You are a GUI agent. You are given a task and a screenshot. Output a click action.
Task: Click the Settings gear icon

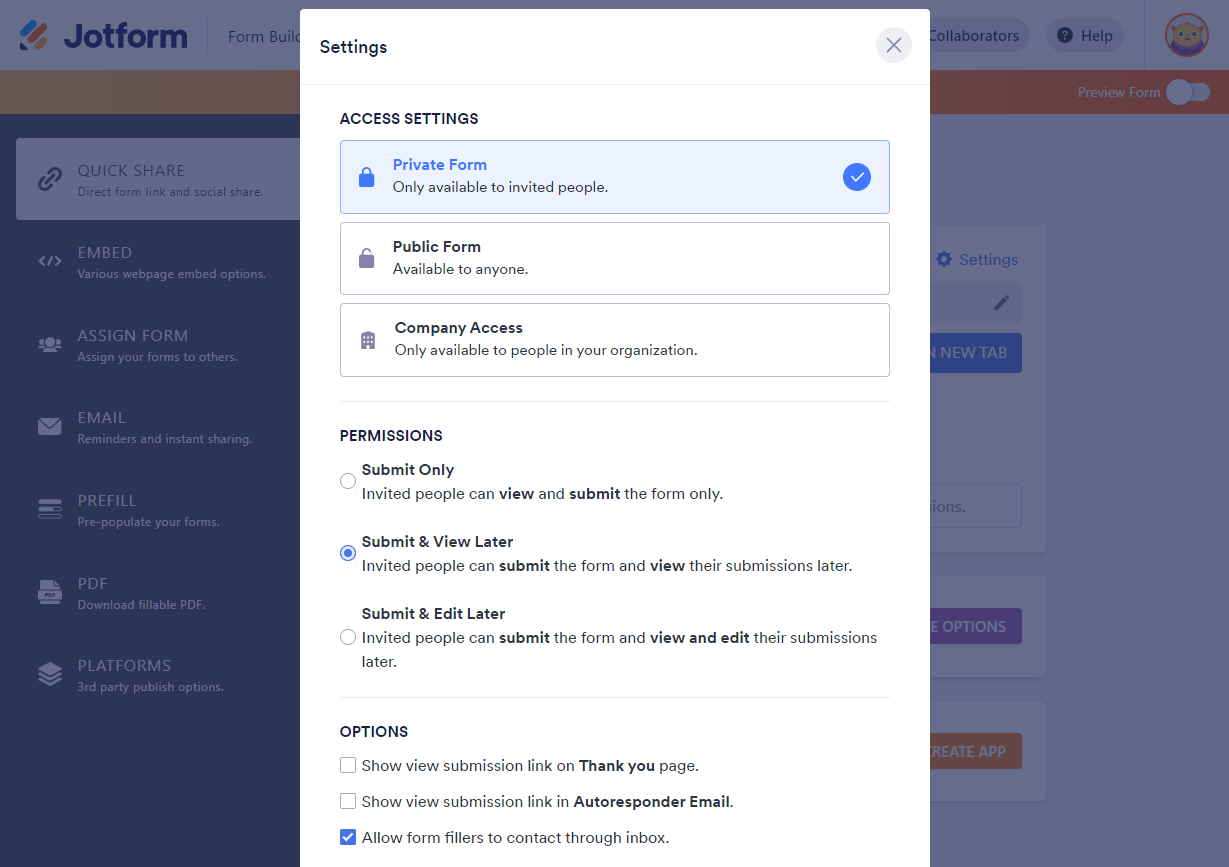(944, 259)
